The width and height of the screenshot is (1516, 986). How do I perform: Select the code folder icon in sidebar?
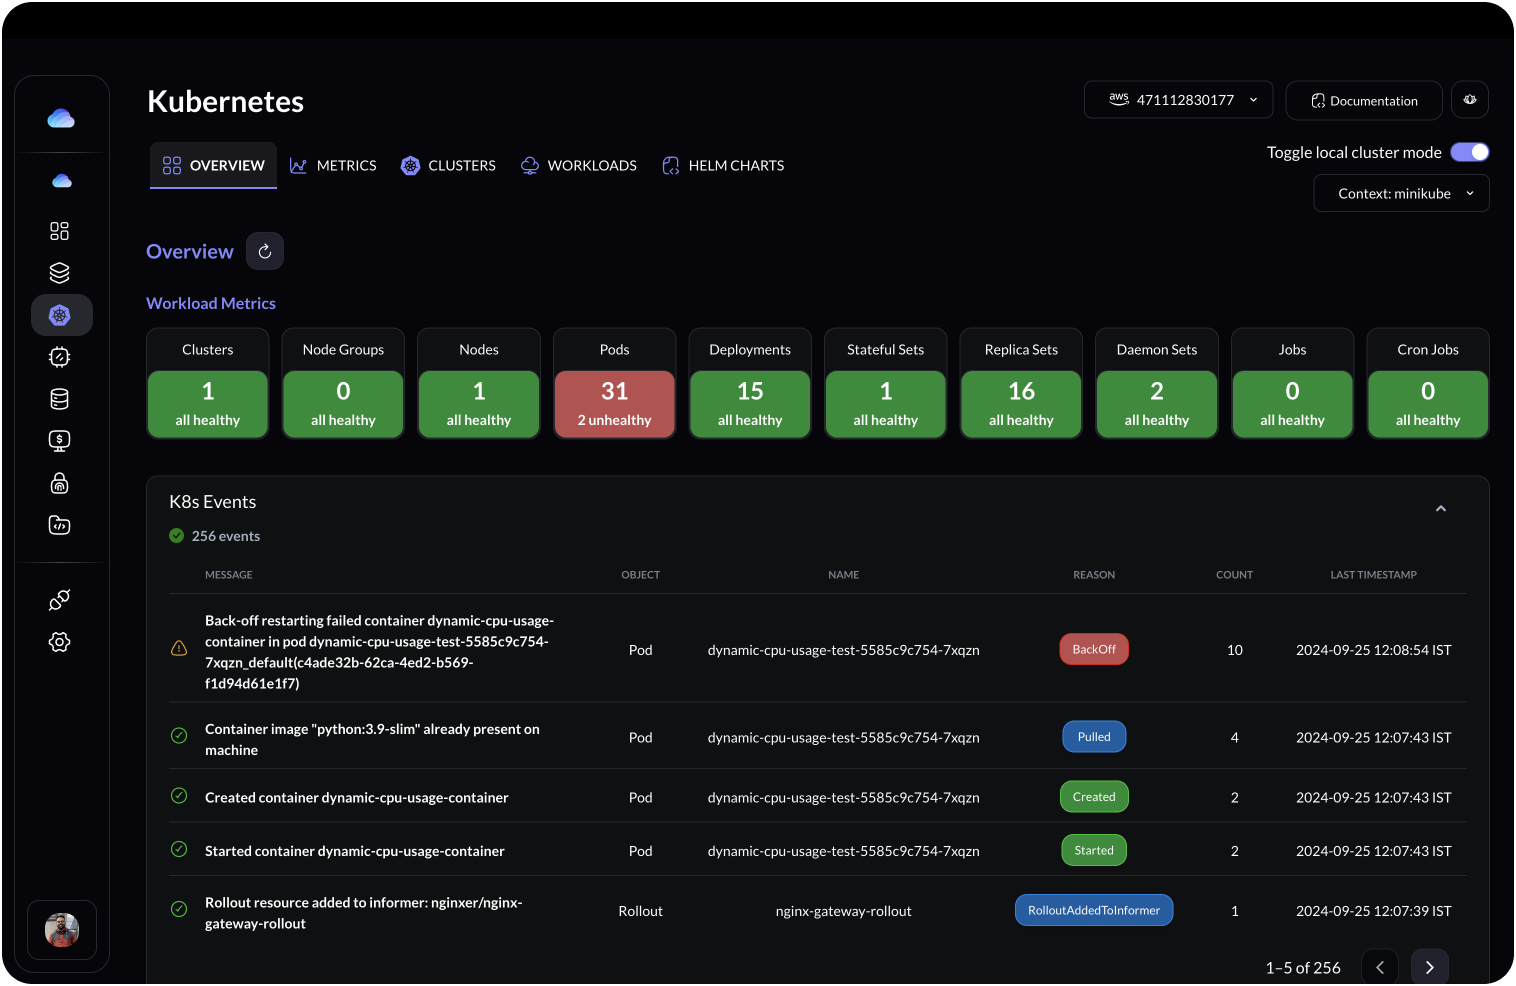click(59, 525)
